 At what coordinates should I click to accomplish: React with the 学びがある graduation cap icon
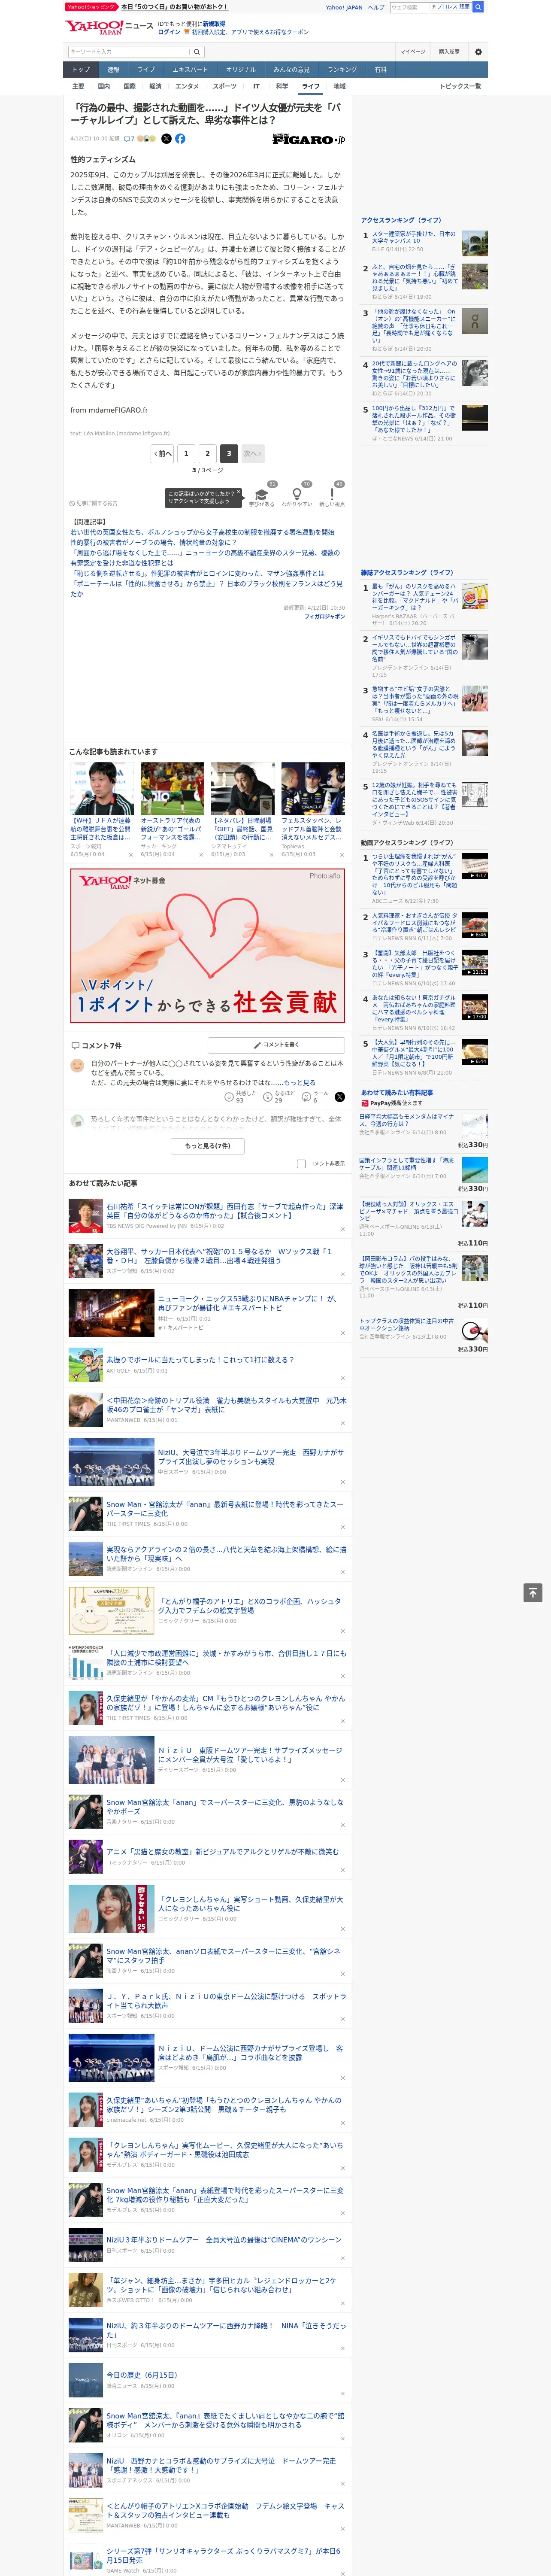(262, 495)
